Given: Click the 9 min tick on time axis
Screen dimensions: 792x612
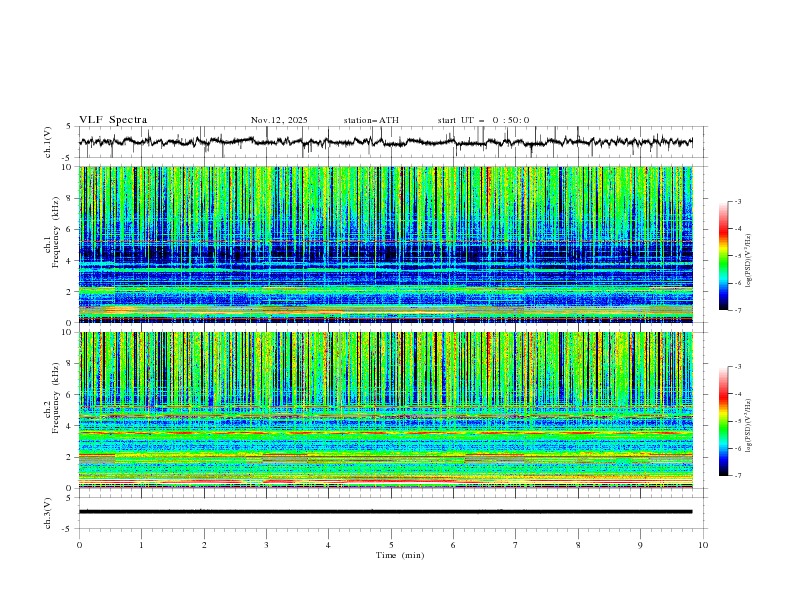Looking at the screenshot, I should [640, 545].
